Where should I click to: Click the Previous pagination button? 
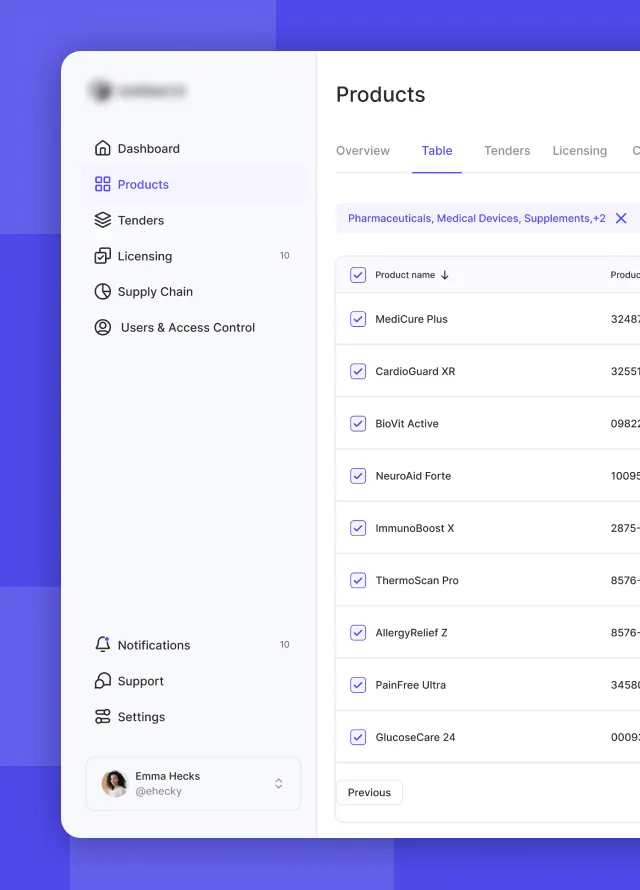[369, 792]
